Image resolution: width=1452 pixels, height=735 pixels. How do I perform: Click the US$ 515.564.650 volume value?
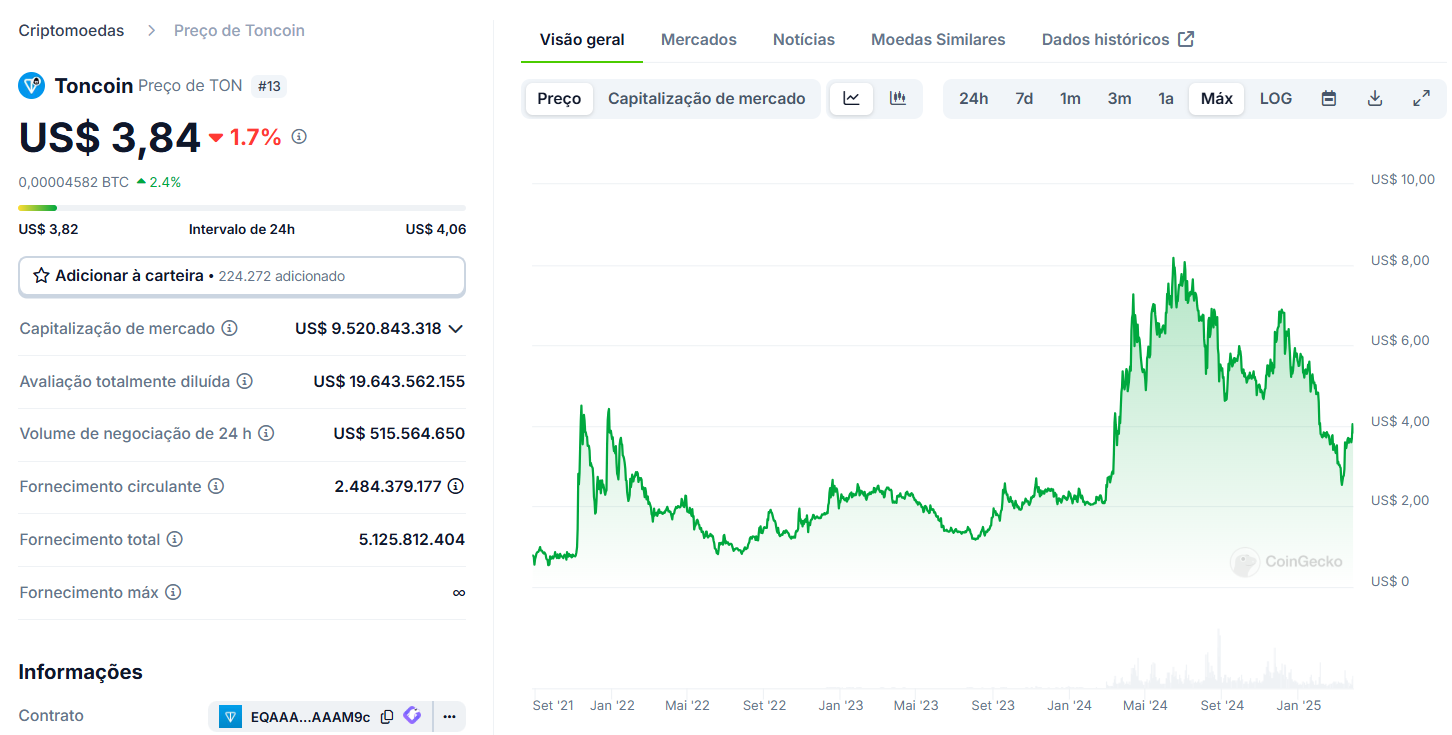coord(399,433)
